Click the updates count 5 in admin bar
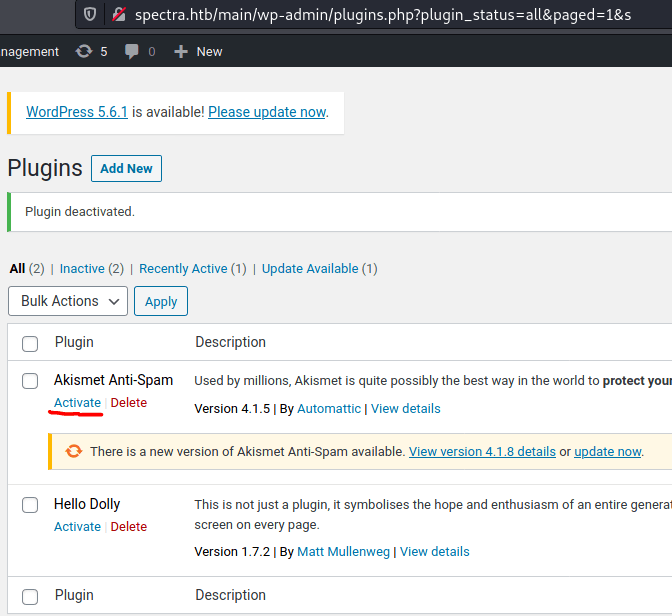This screenshot has height=616, width=672. tap(104, 51)
